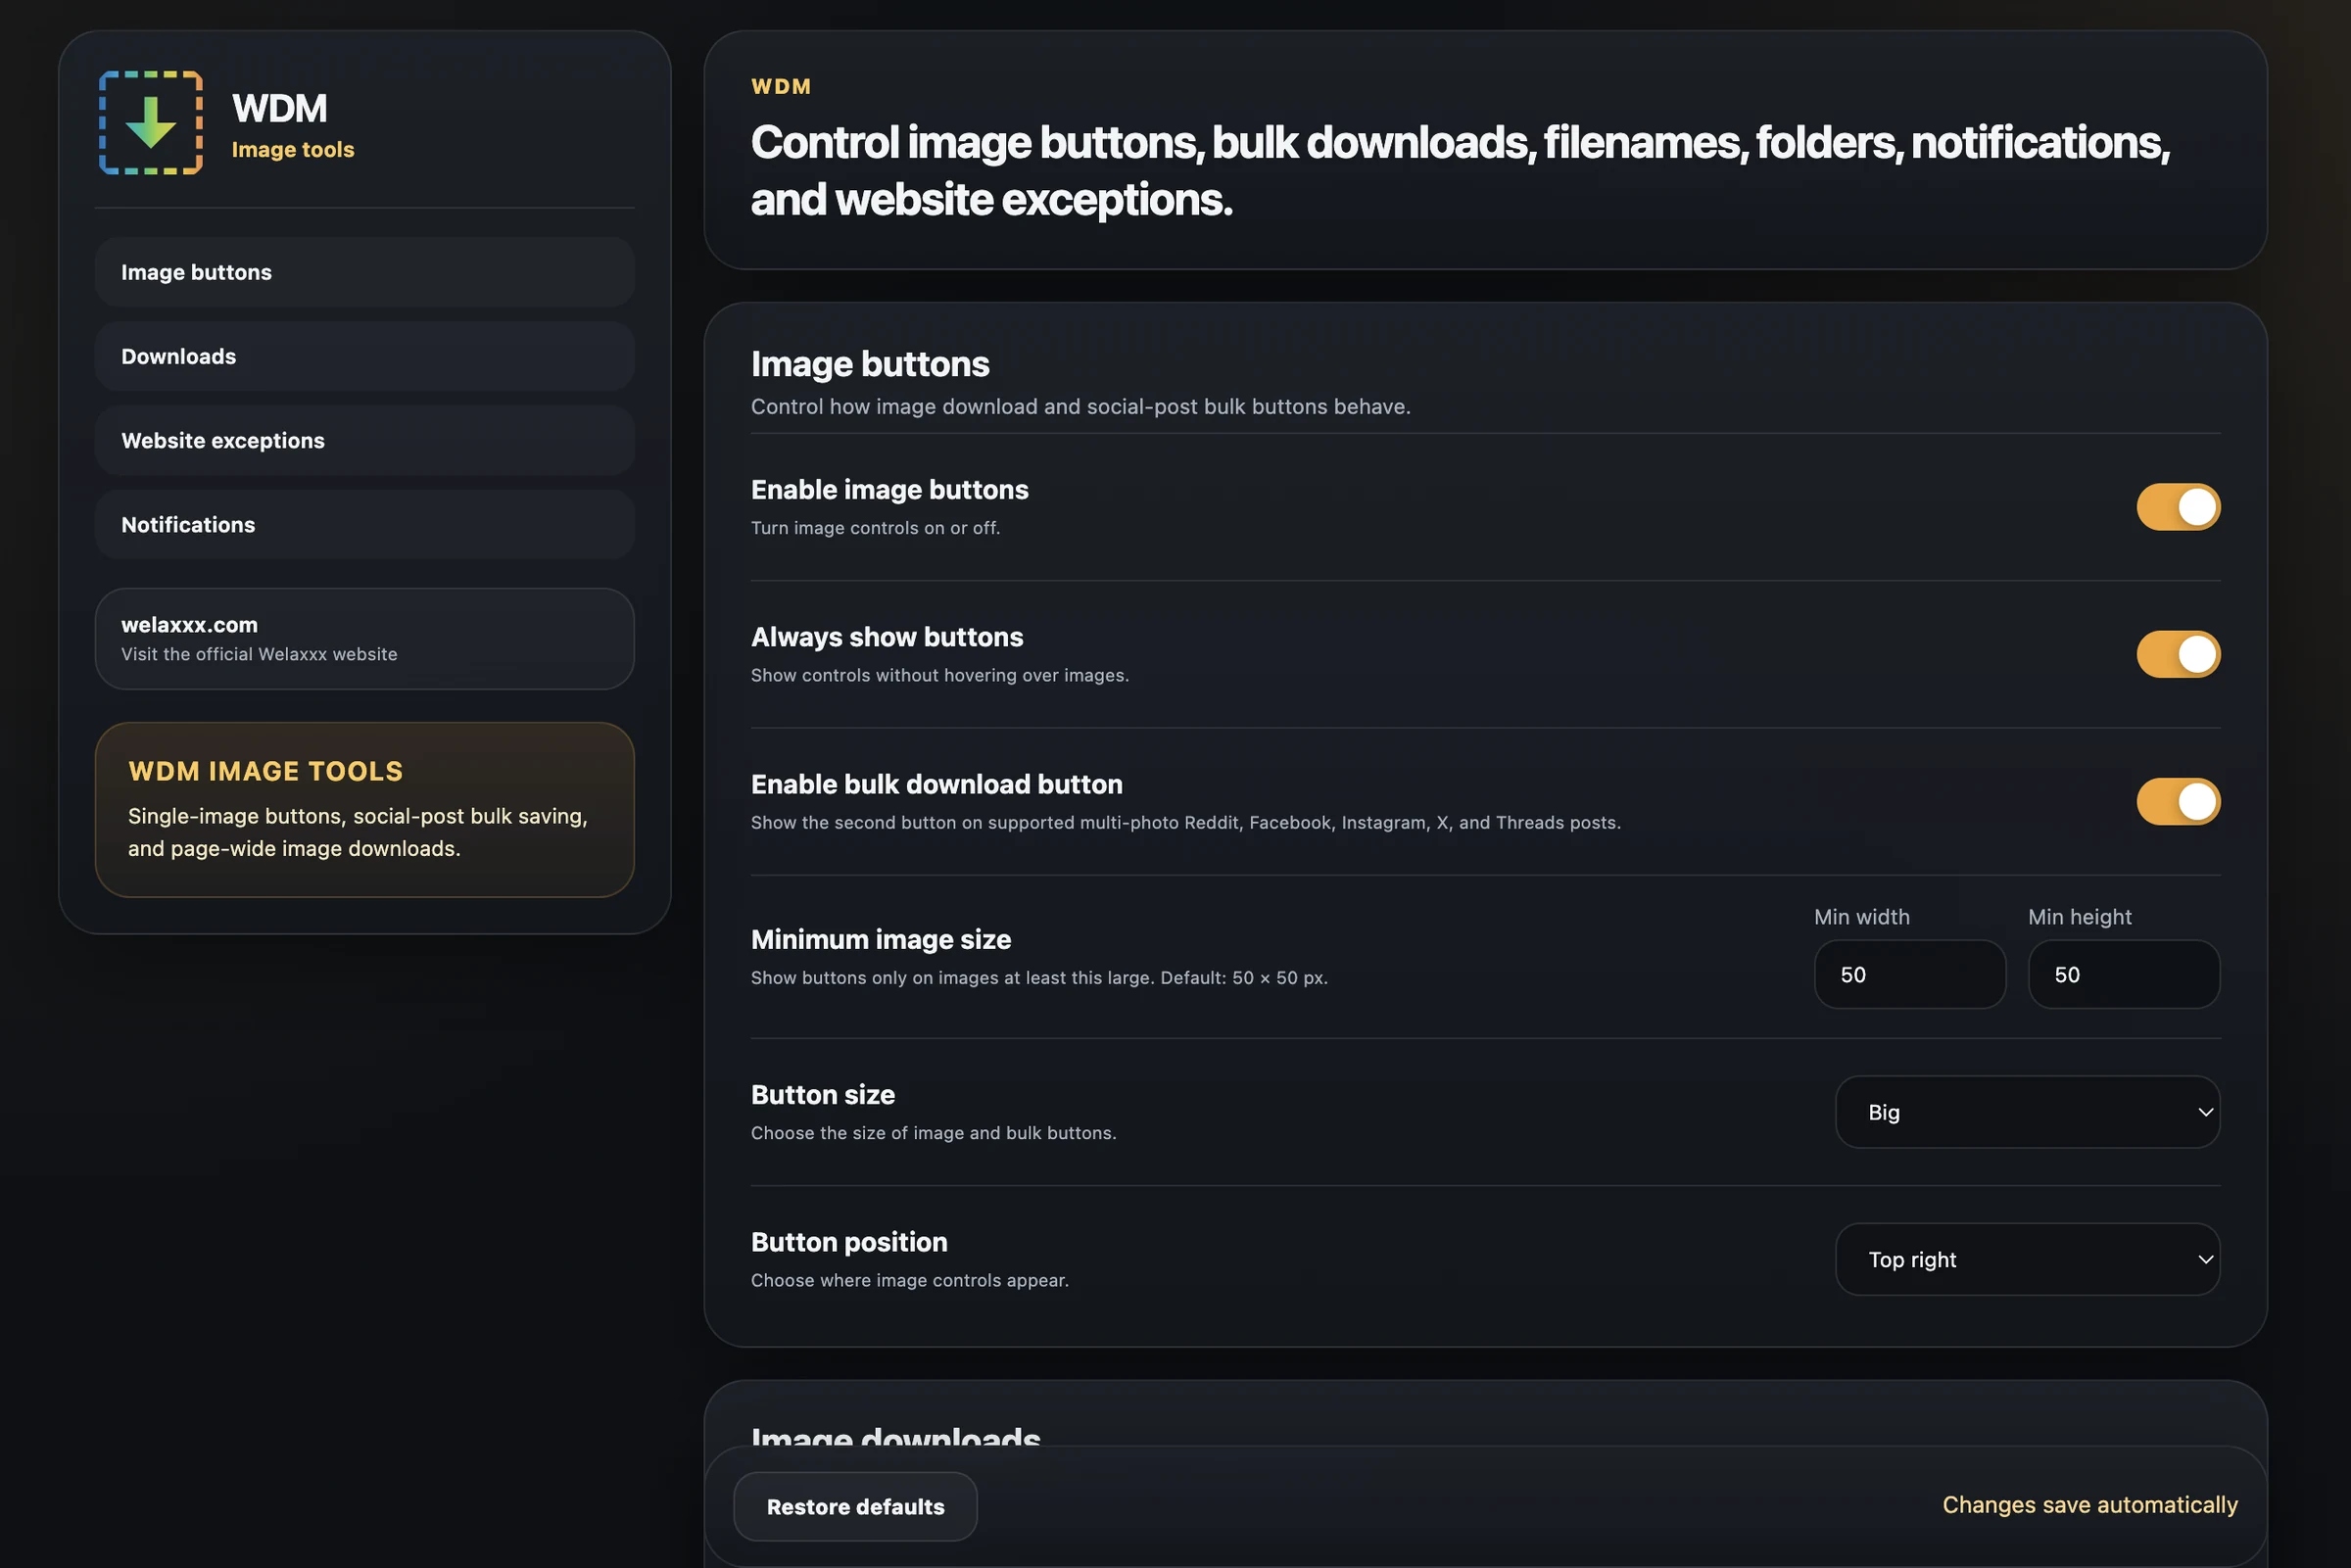The height and width of the screenshot is (1568, 2351).
Task: Click the Min height input field
Action: point(2123,974)
